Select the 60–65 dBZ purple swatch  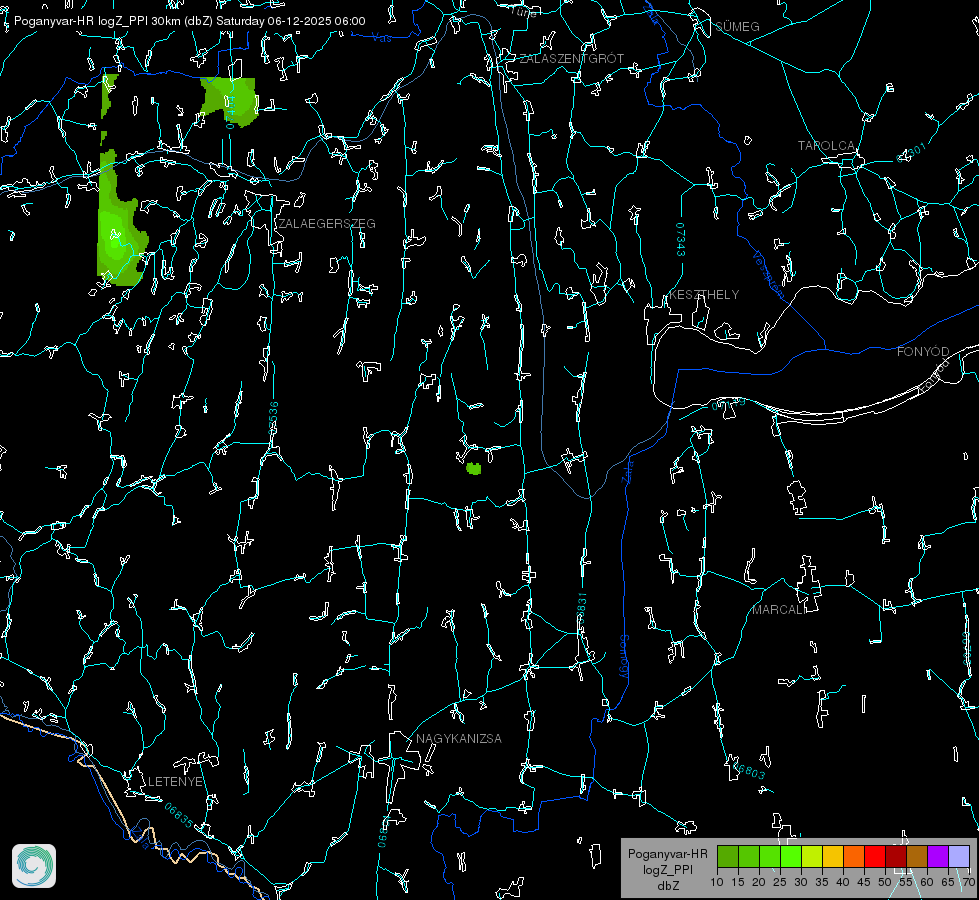(938, 856)
